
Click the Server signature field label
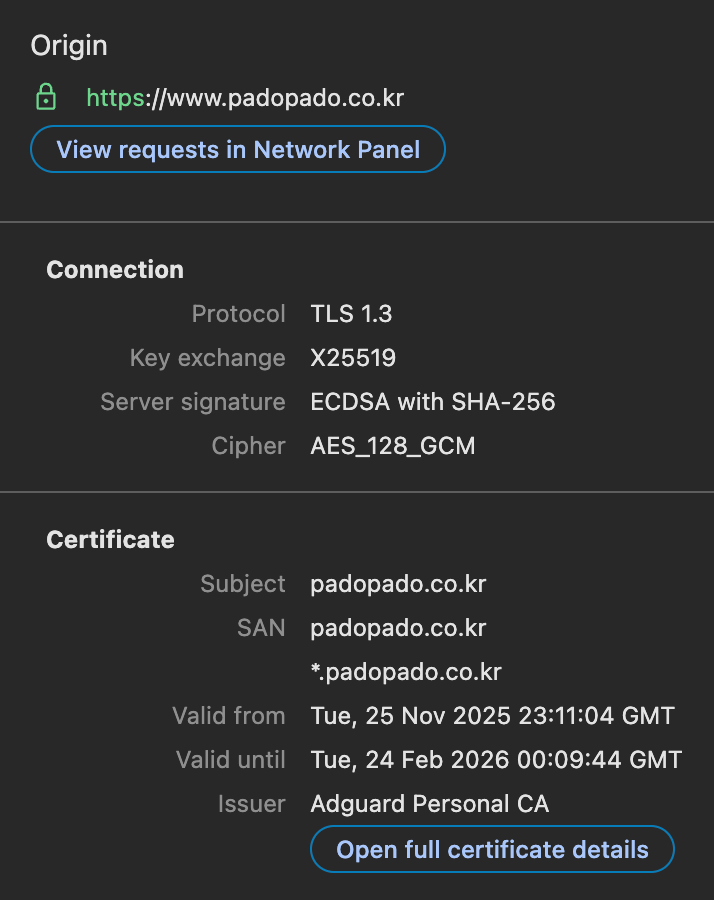click(193, 402)
